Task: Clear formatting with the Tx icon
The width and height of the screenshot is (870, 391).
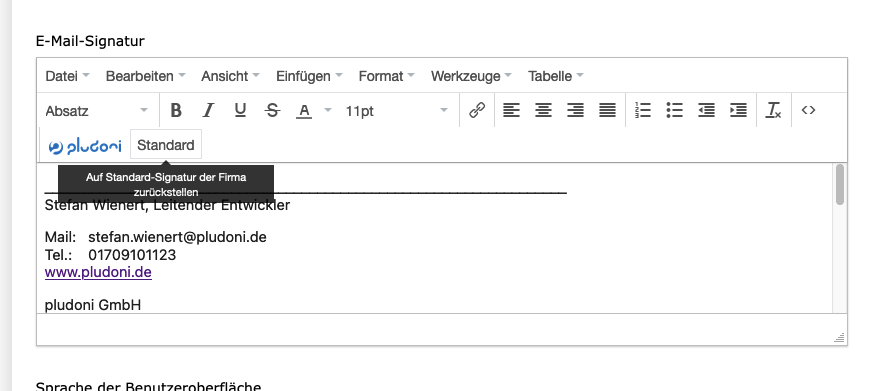Action: pos(773,110)
